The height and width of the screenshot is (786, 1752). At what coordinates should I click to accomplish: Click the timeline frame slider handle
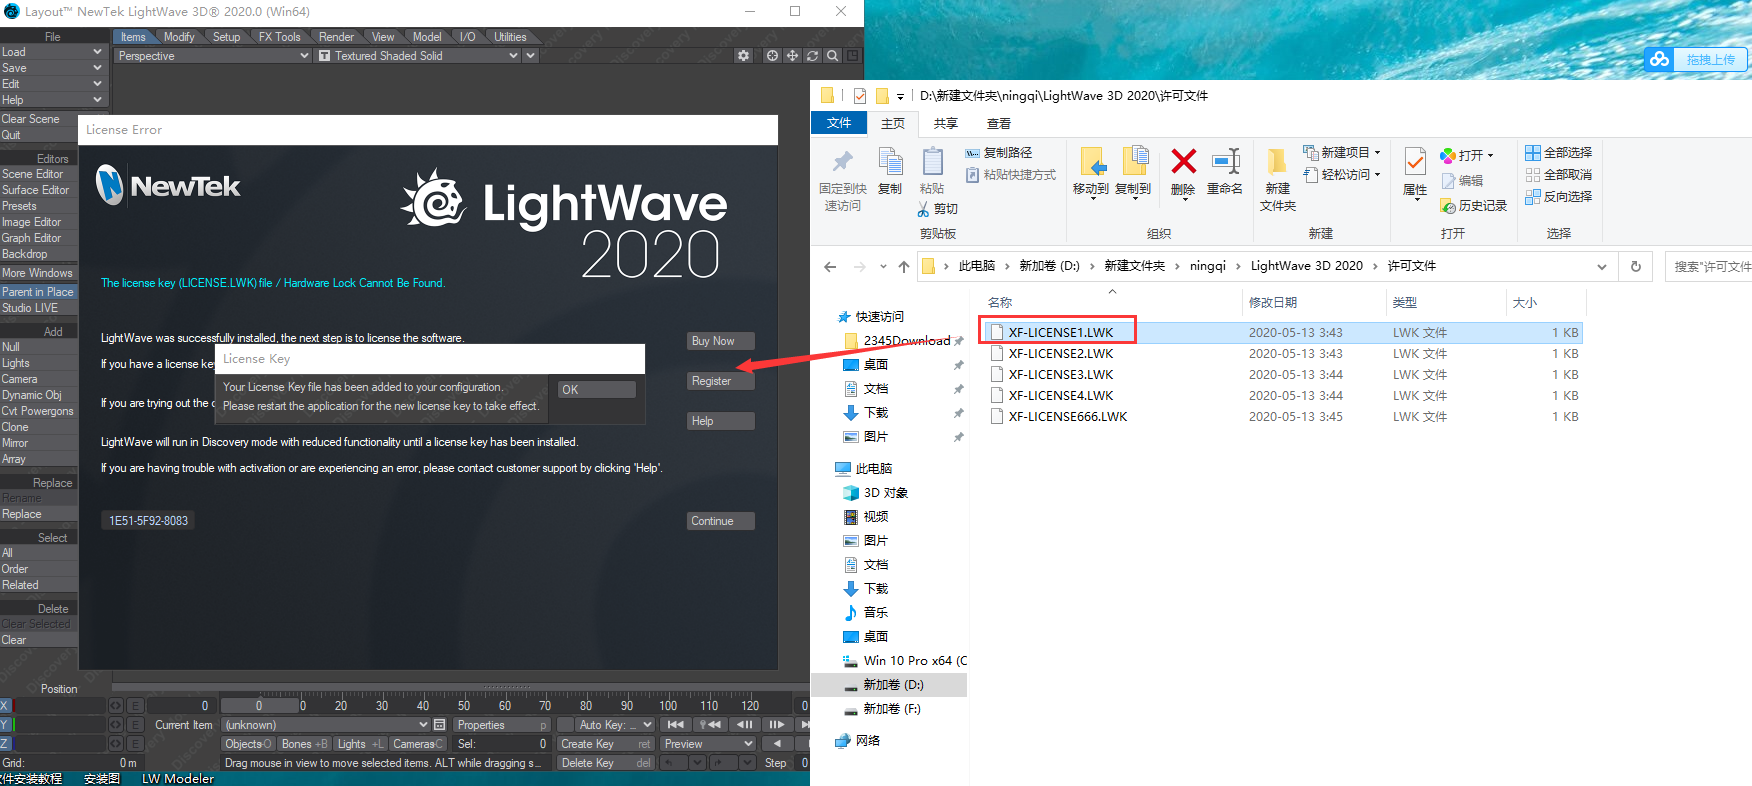tap(258, 706)
